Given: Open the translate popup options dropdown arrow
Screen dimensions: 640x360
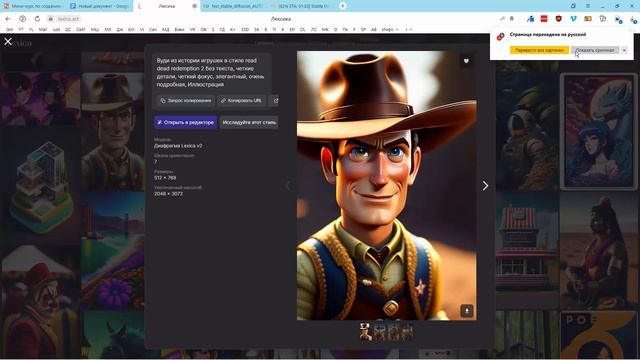Looking at the screenshot, I should pyautogui.click(x=624, y=50).
